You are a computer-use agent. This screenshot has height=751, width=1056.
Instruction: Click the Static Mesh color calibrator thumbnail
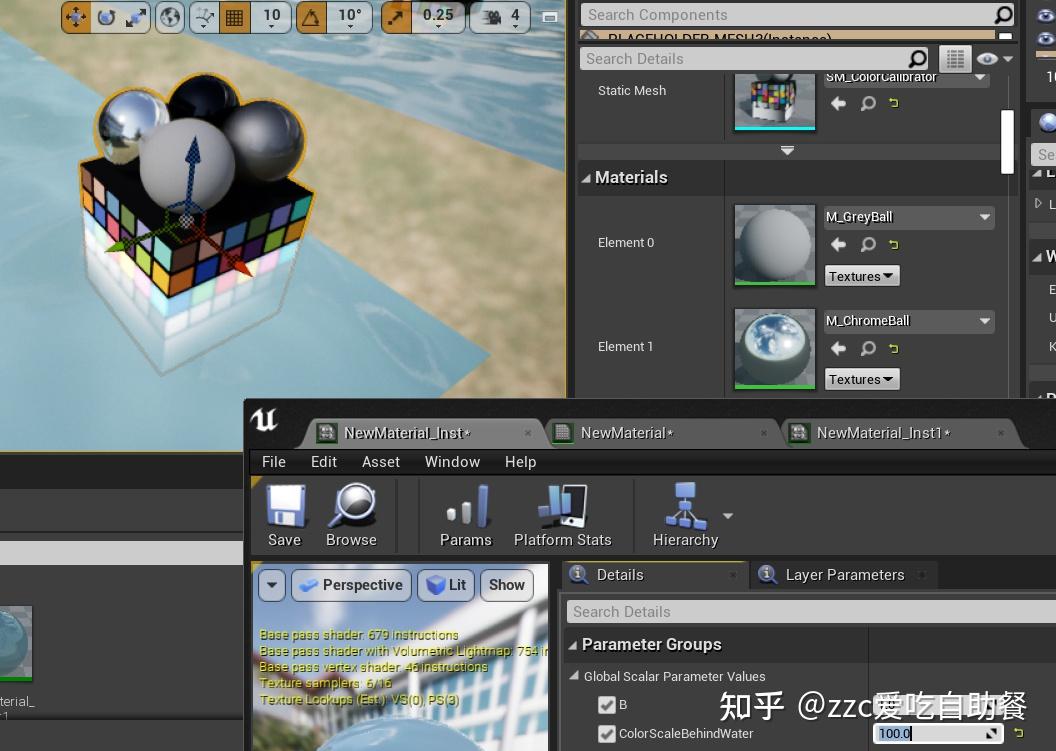(x=774, y=100)
